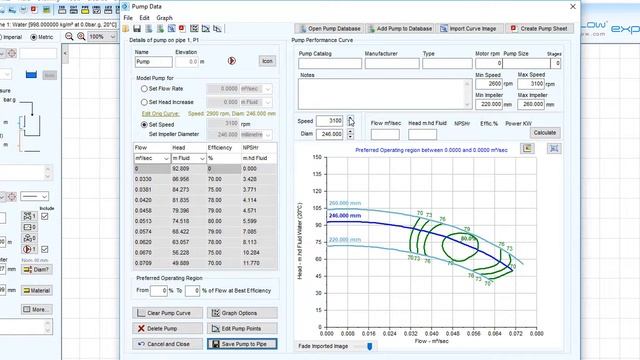Click the red pump symbol beside the Elevation field
Viewport: 640px width, 360px height.
tap(231, 61)
